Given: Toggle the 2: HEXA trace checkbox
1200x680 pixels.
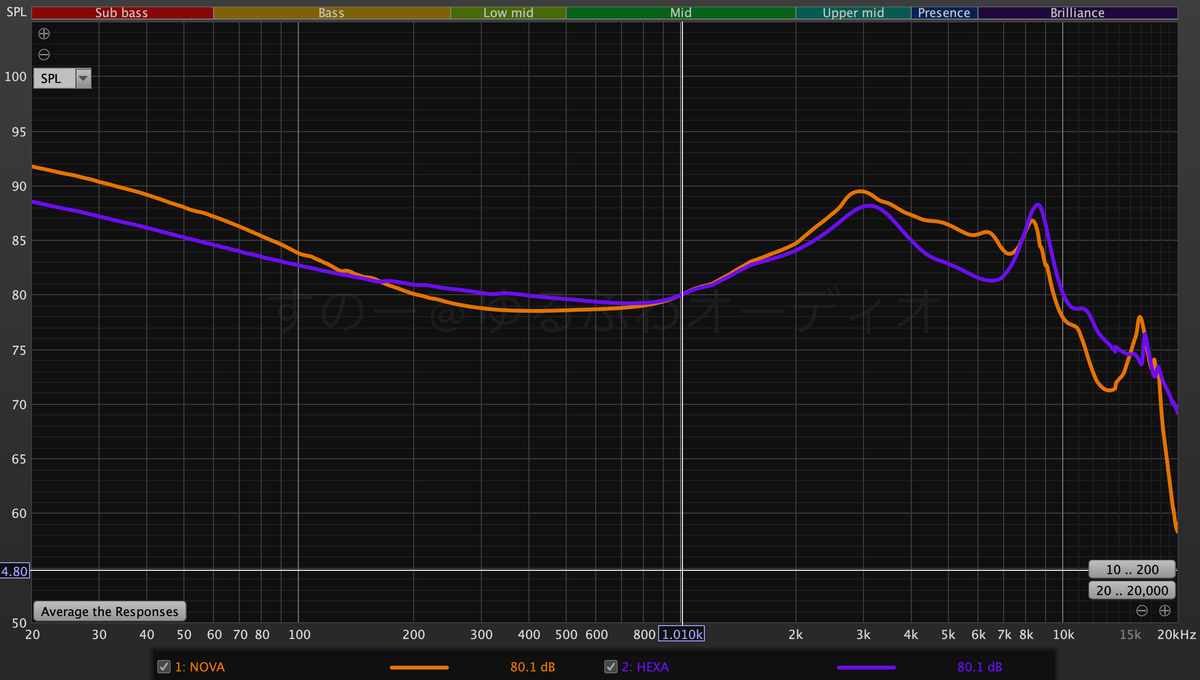Looking at the screenshot, I should 611,666.
